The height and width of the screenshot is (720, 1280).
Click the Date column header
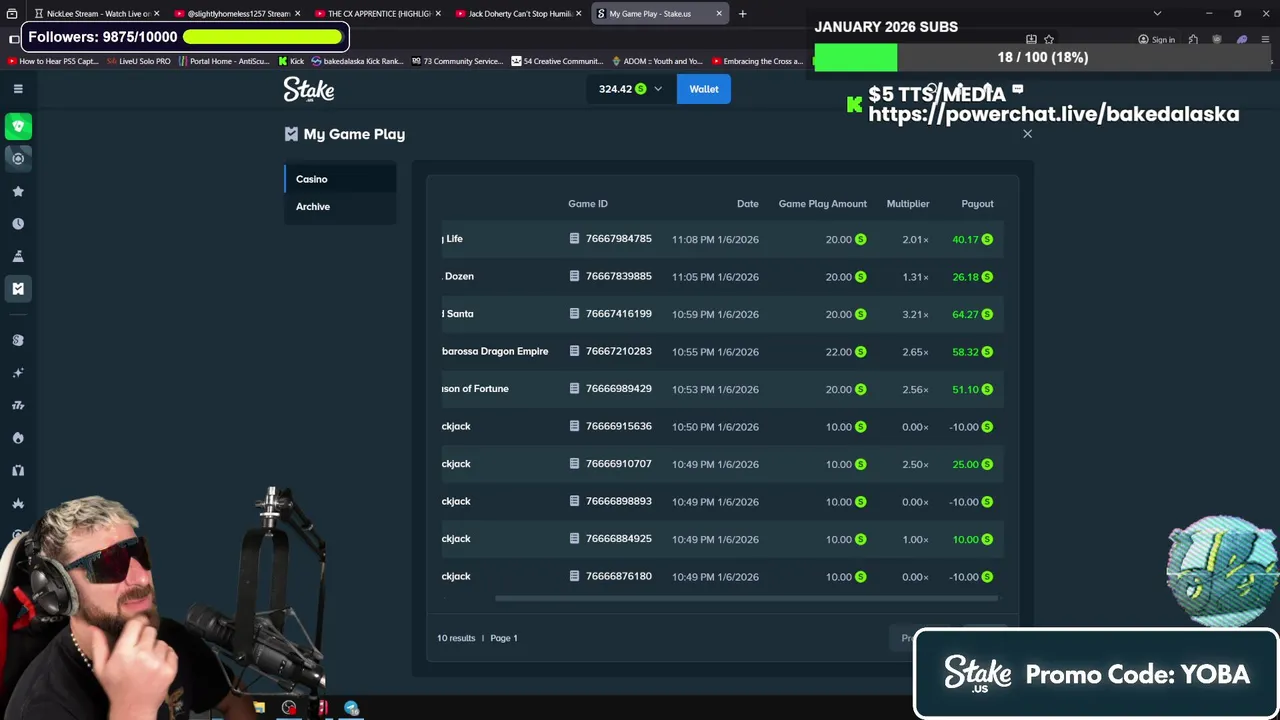[748, 204]
